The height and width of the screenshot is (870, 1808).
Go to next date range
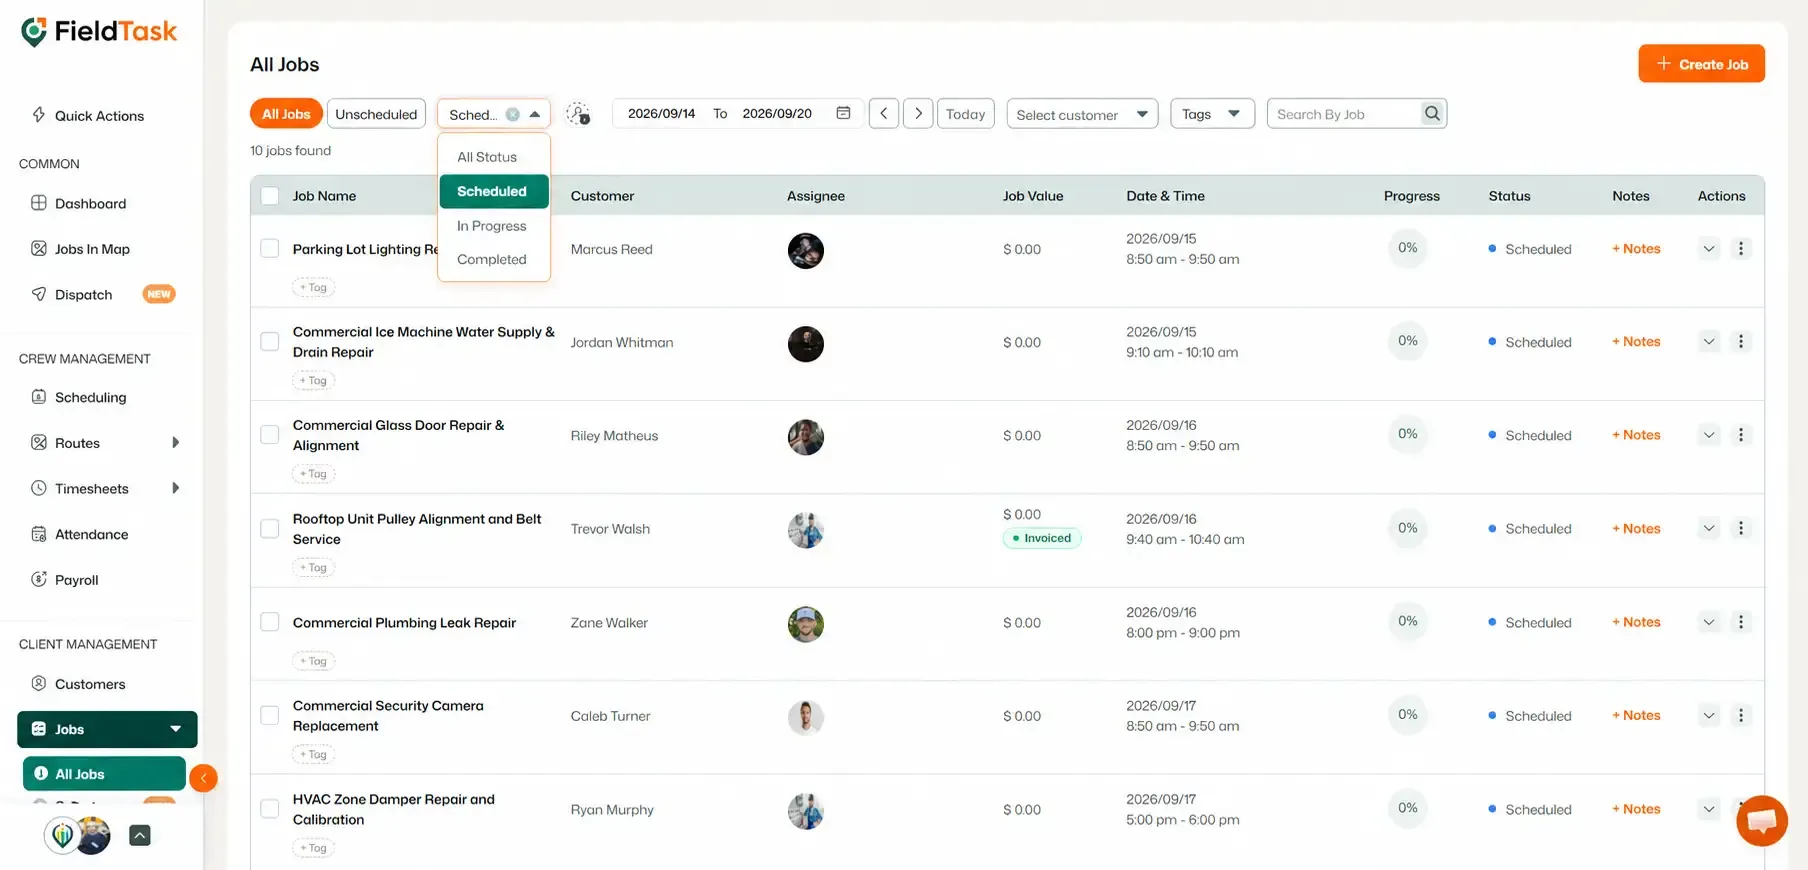pos(918,114)
